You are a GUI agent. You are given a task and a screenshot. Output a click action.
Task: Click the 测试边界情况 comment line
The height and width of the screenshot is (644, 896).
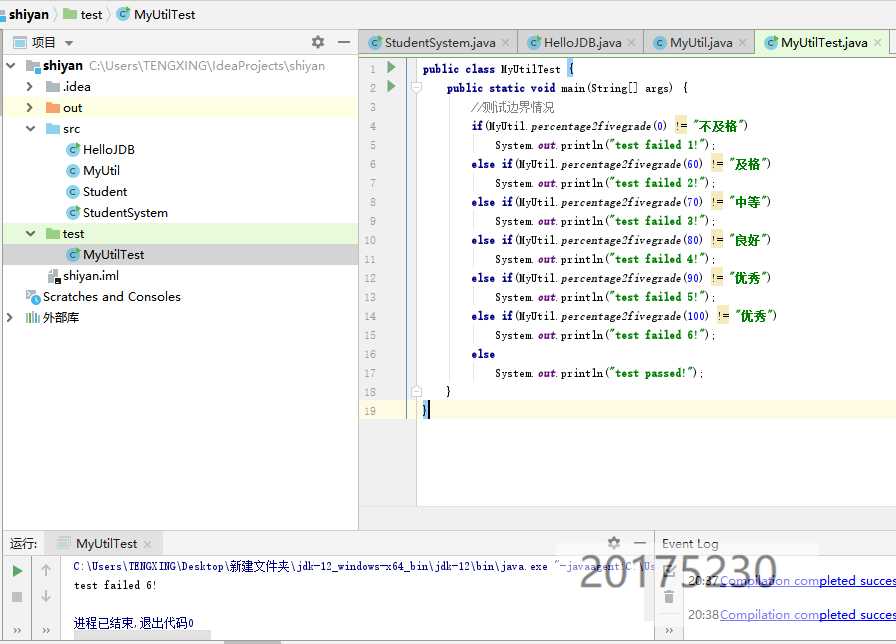click(513, 107)
